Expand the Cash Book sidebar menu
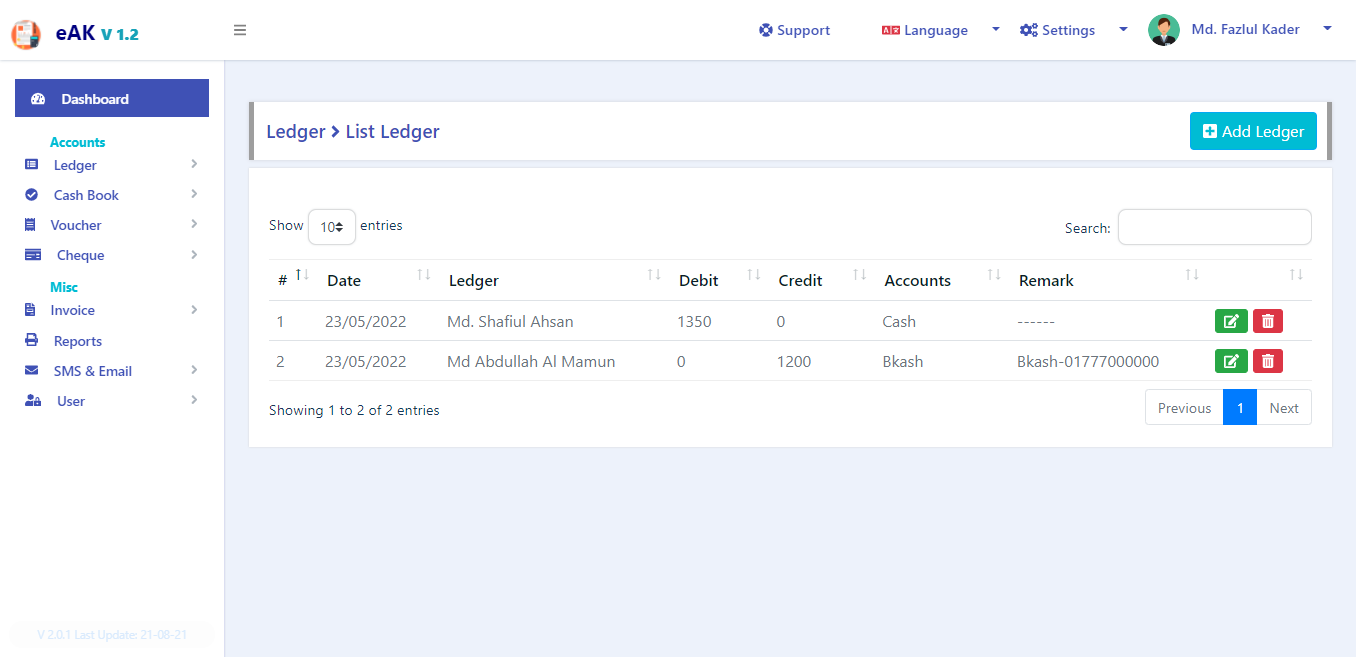This screenshot has width=1356, height=657. click(112, 195)
